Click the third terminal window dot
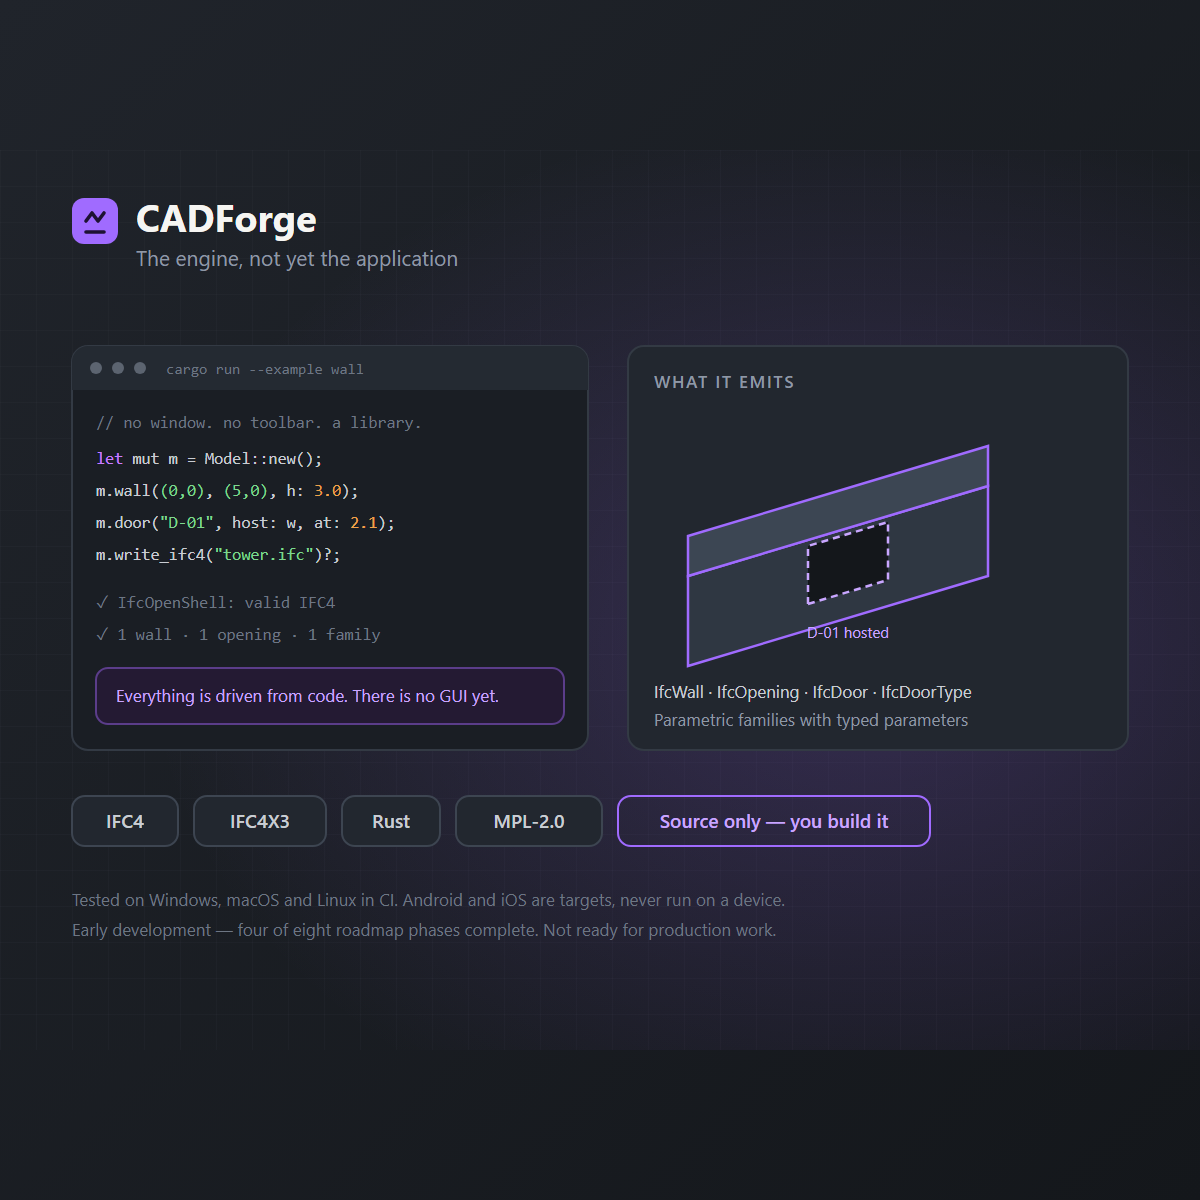 [140, 368]
